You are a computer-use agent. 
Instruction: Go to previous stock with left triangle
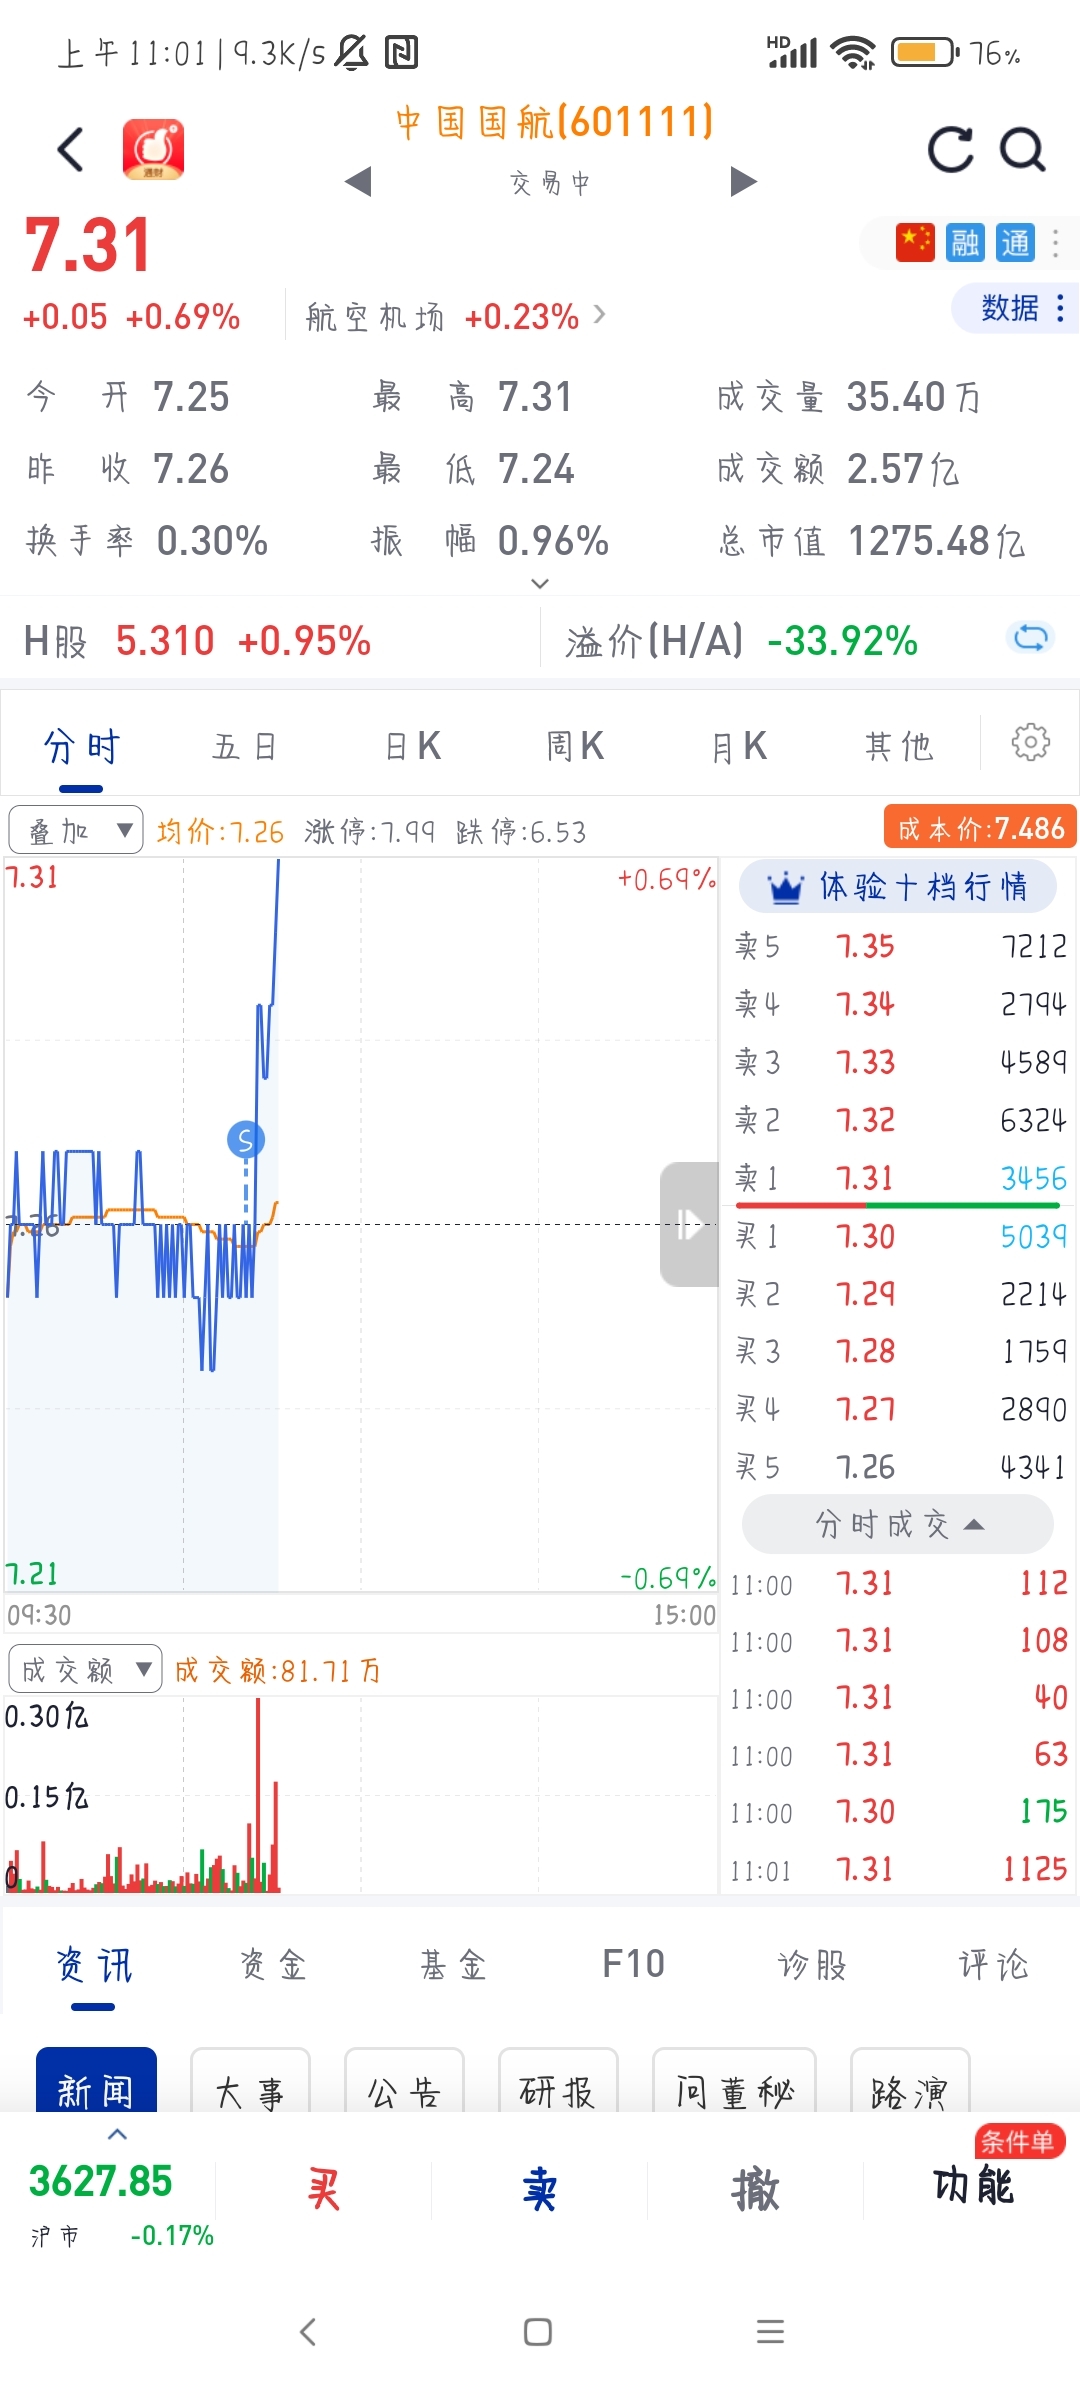[358, 181]
